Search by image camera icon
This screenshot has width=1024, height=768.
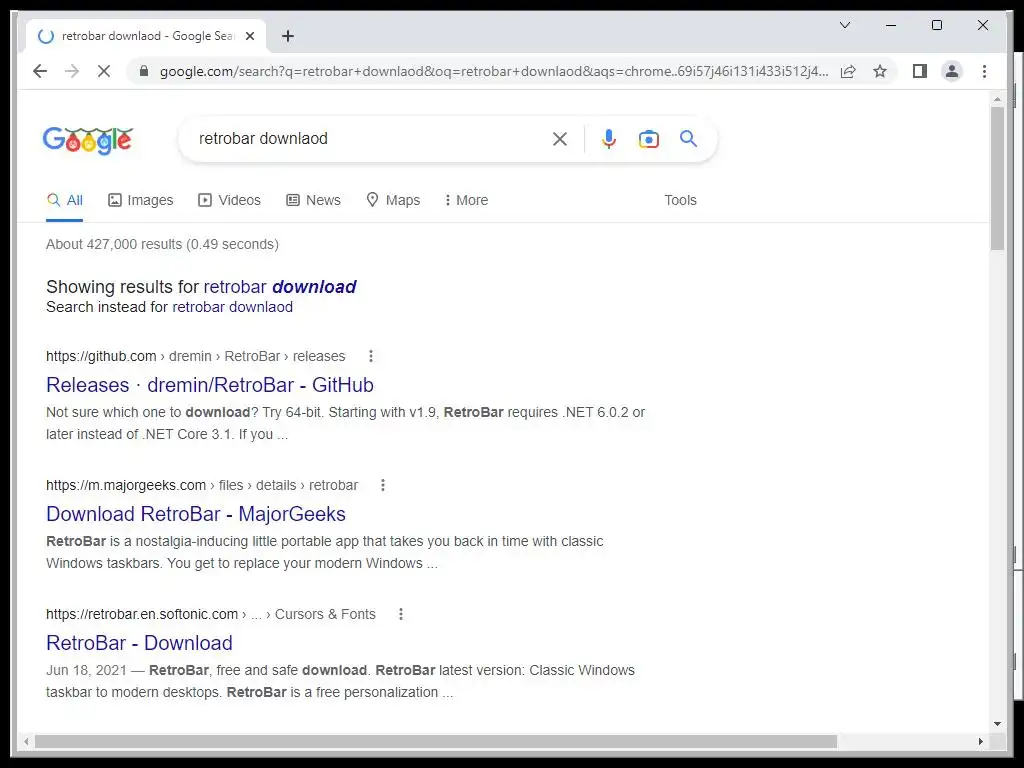pos(648,138)
